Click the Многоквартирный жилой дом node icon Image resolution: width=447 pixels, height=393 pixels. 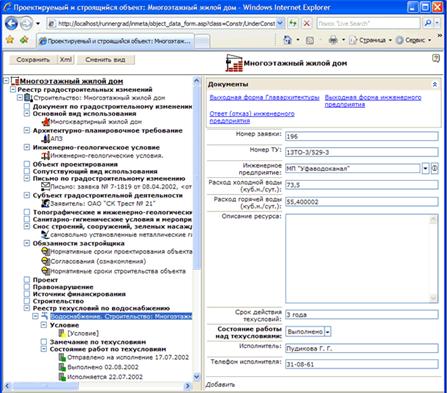pyautogui.click(x=46, y=121)
